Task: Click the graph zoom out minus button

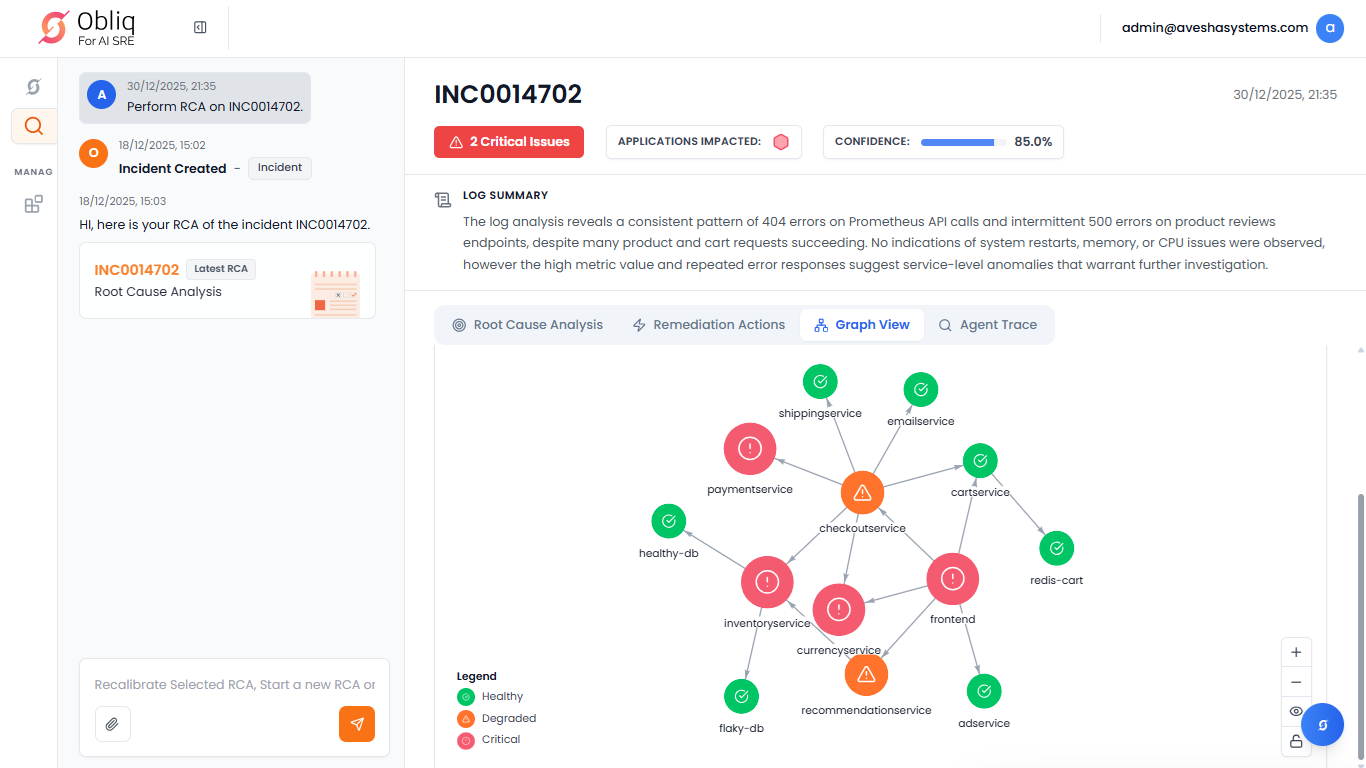Action: click(1296, 682)
